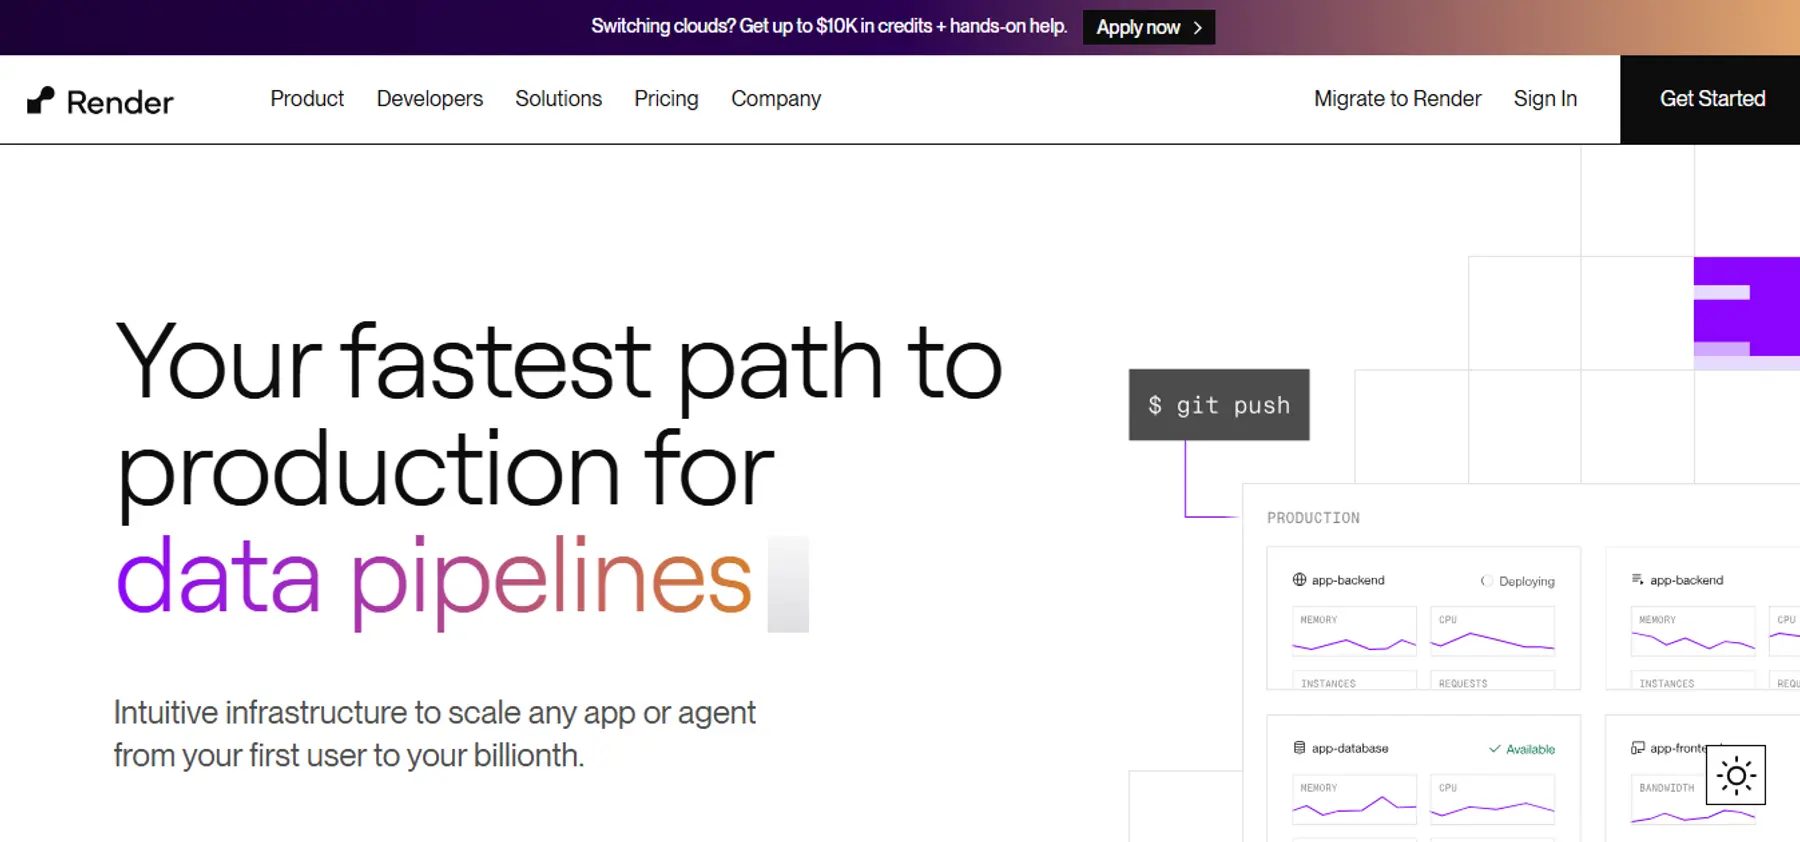Click the purple square graphic block
The width and height of the screenshot is (1800, 842).
click(x=1747, y=307)
